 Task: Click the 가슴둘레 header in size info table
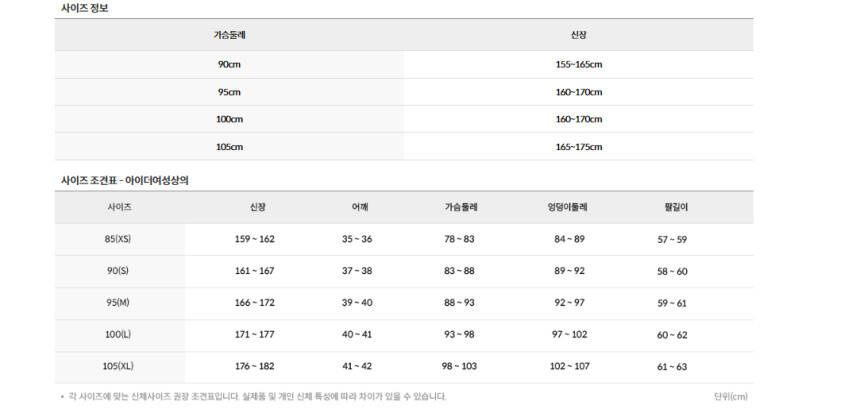point(229,35)
